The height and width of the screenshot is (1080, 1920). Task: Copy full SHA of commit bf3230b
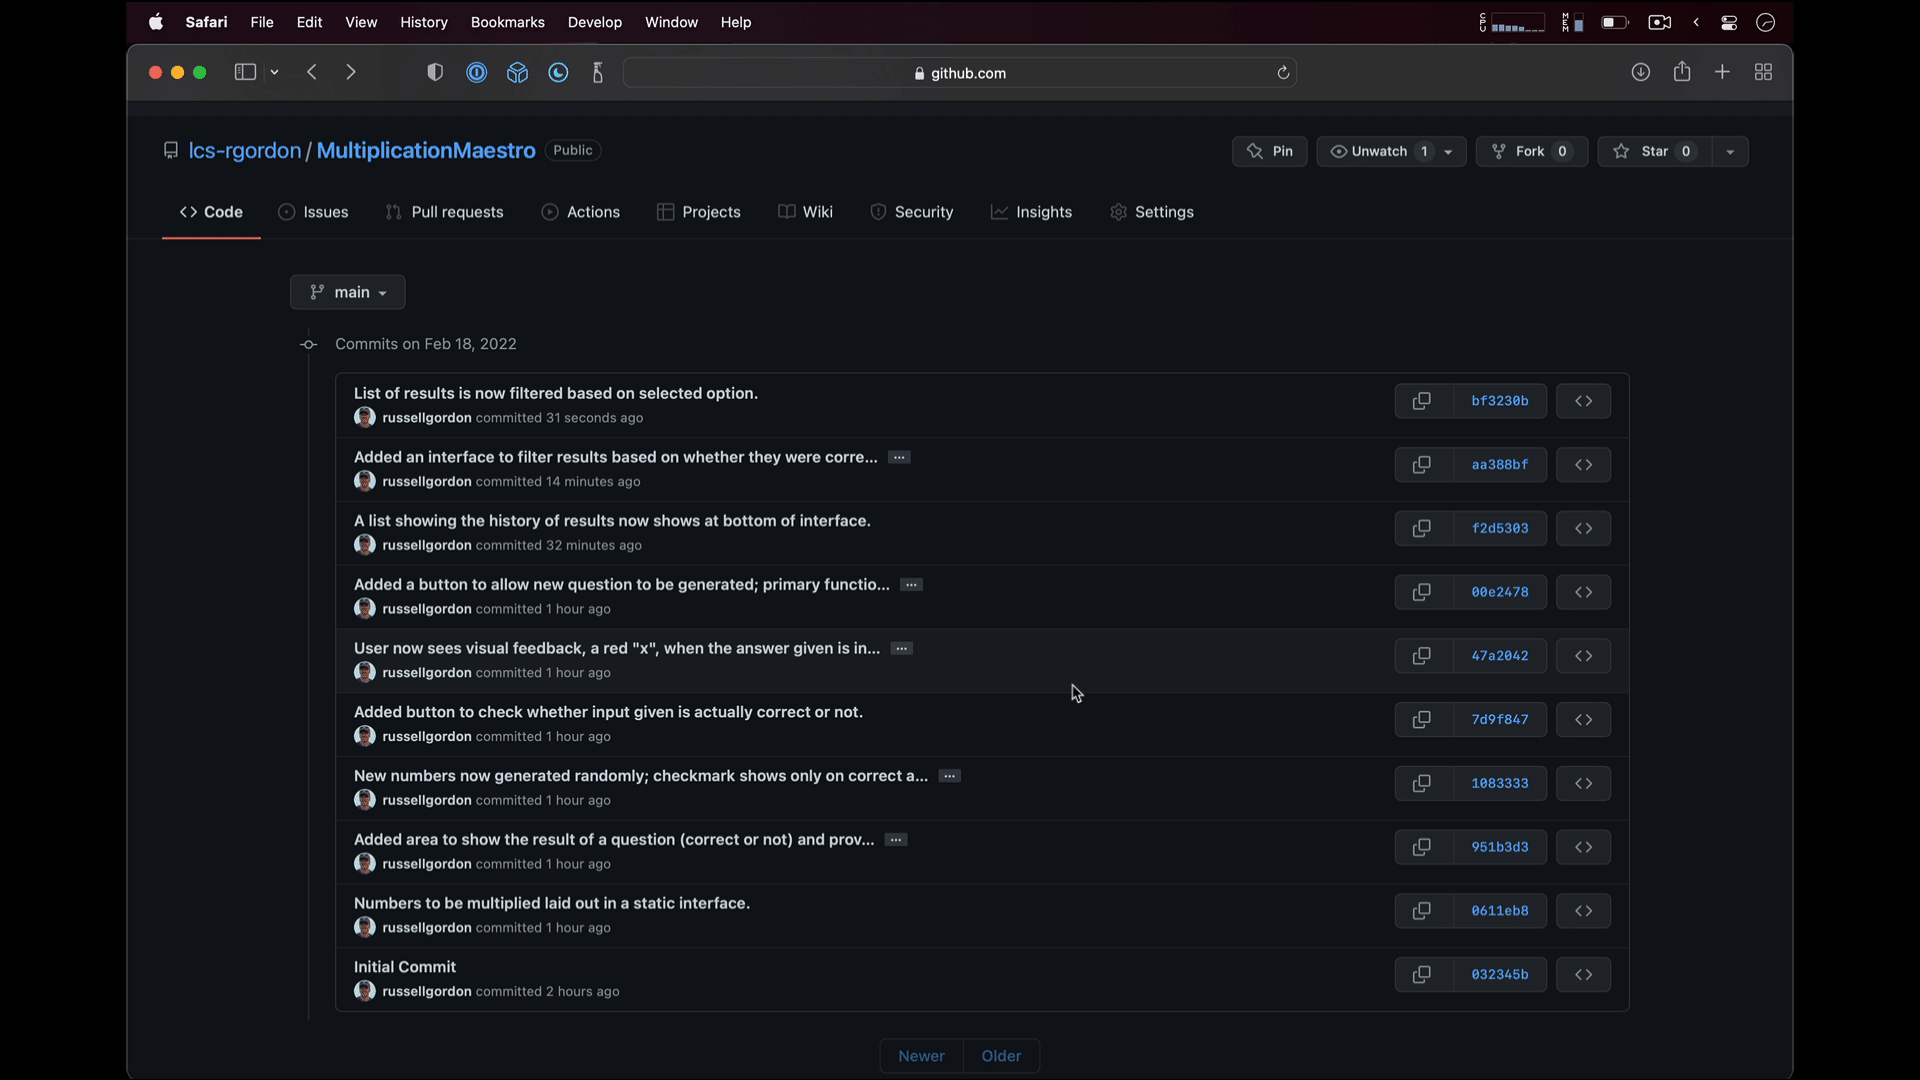tap(1422, 401)
